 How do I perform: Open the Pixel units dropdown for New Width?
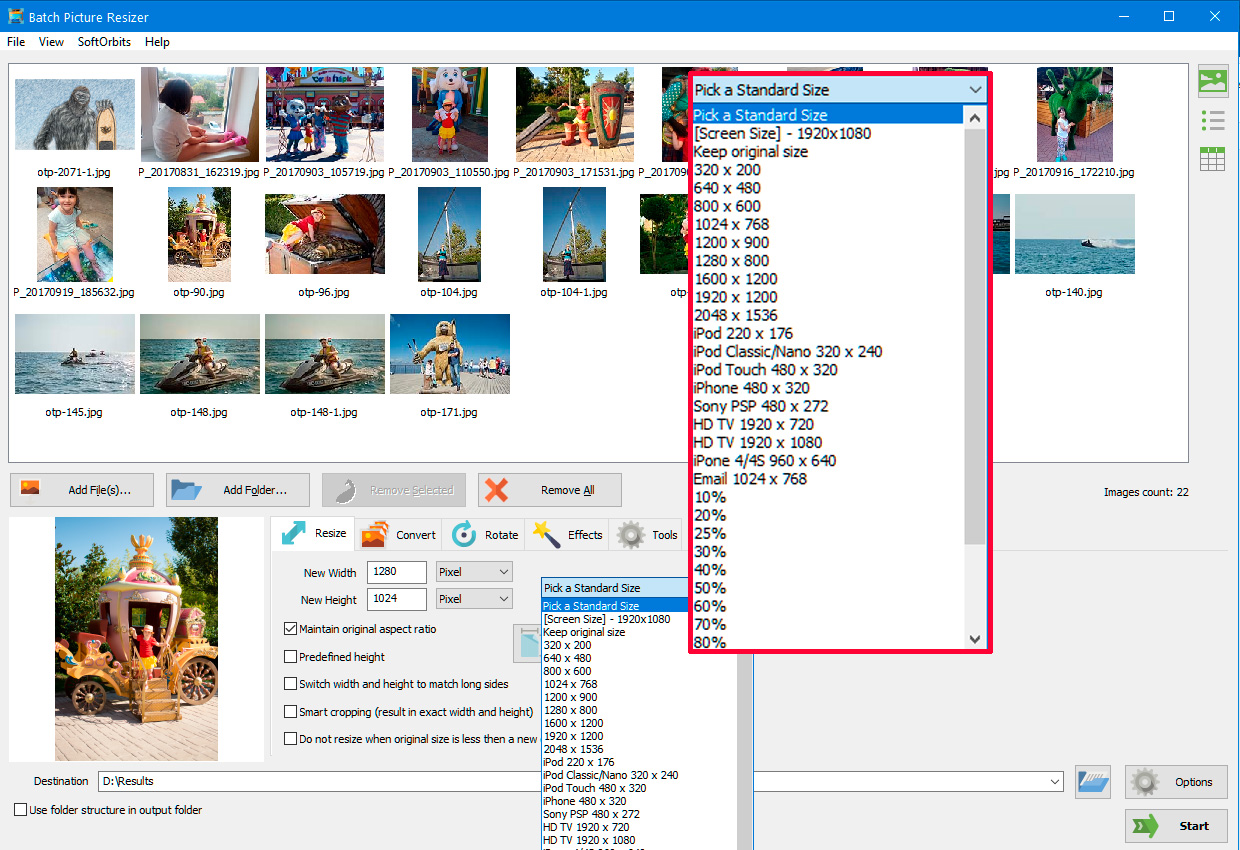point(473,571)
